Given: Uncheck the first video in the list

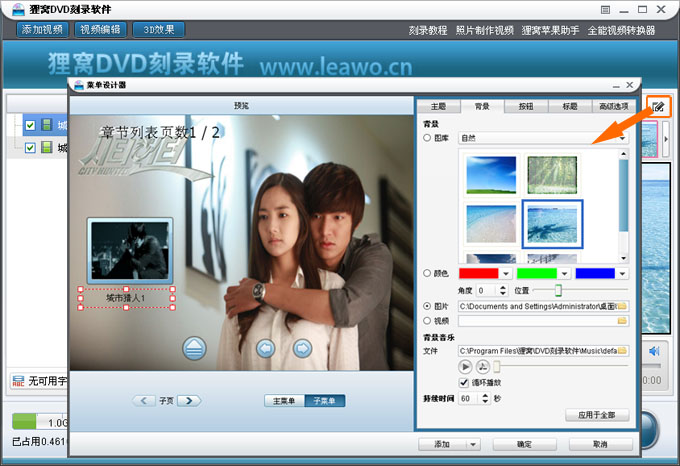Looking at the screenshot, I should [x=30, y=125].
